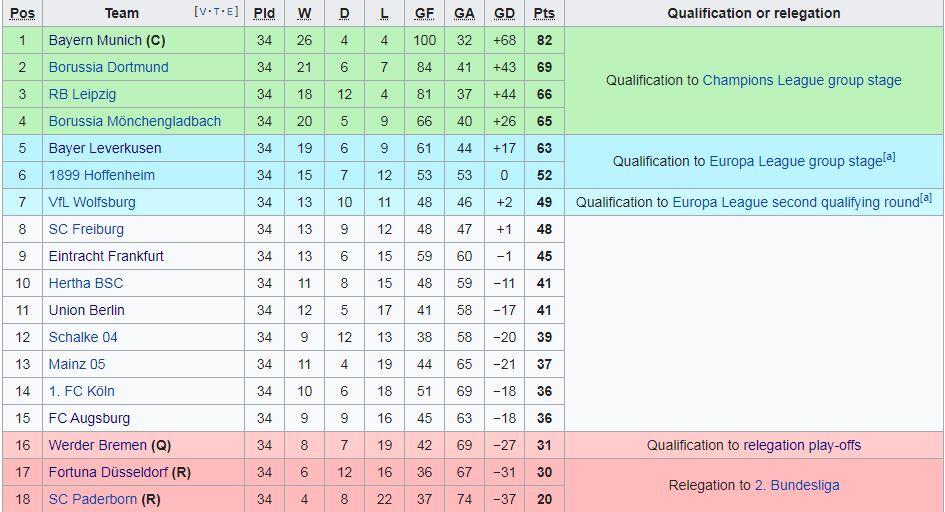
Task: Open the Schalke 04 link
Action: (83, 337)
